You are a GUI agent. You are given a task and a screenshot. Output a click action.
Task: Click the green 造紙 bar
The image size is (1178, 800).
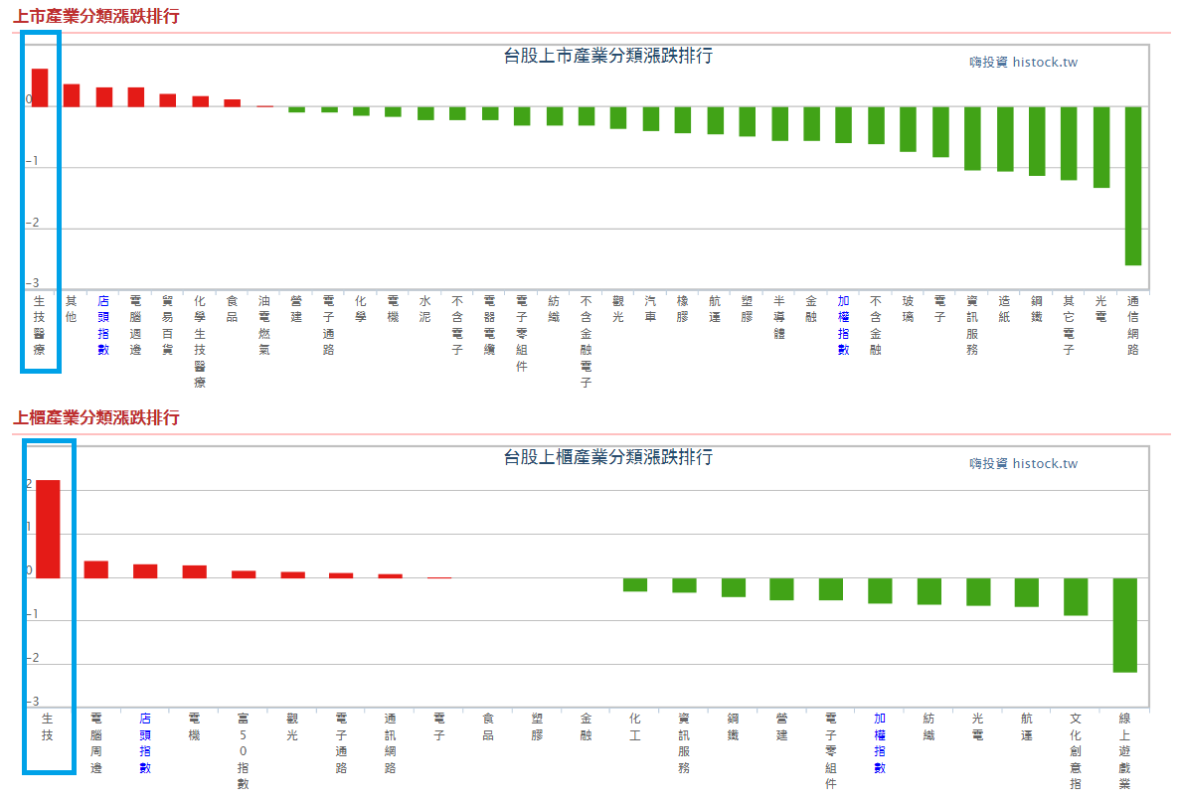pyautogui.click(x=1005, y=139)
